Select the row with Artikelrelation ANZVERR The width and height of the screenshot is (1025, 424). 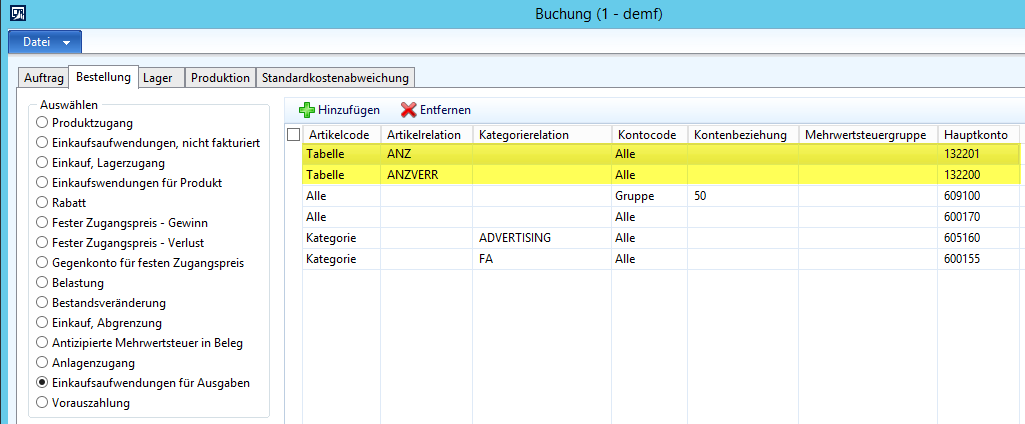(425, 175)
